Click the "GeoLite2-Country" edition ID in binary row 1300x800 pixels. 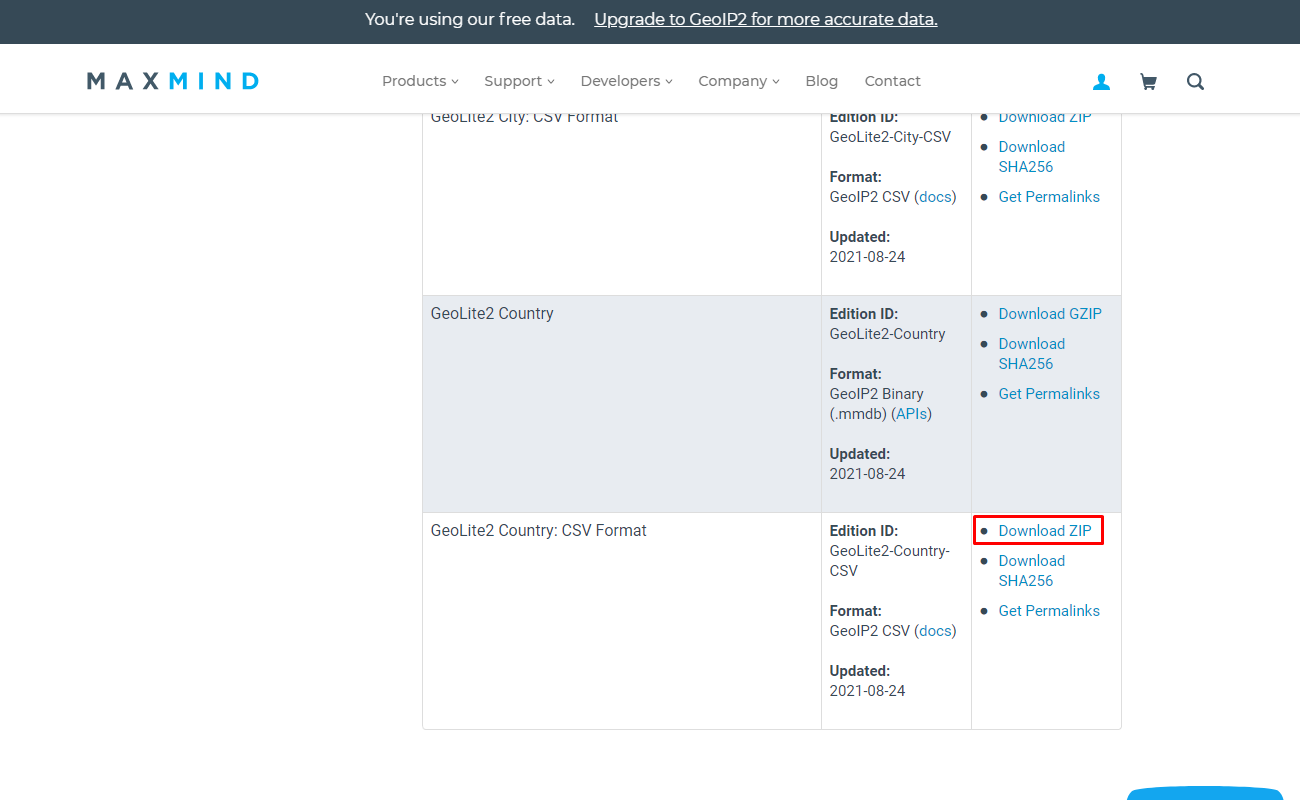888,334
